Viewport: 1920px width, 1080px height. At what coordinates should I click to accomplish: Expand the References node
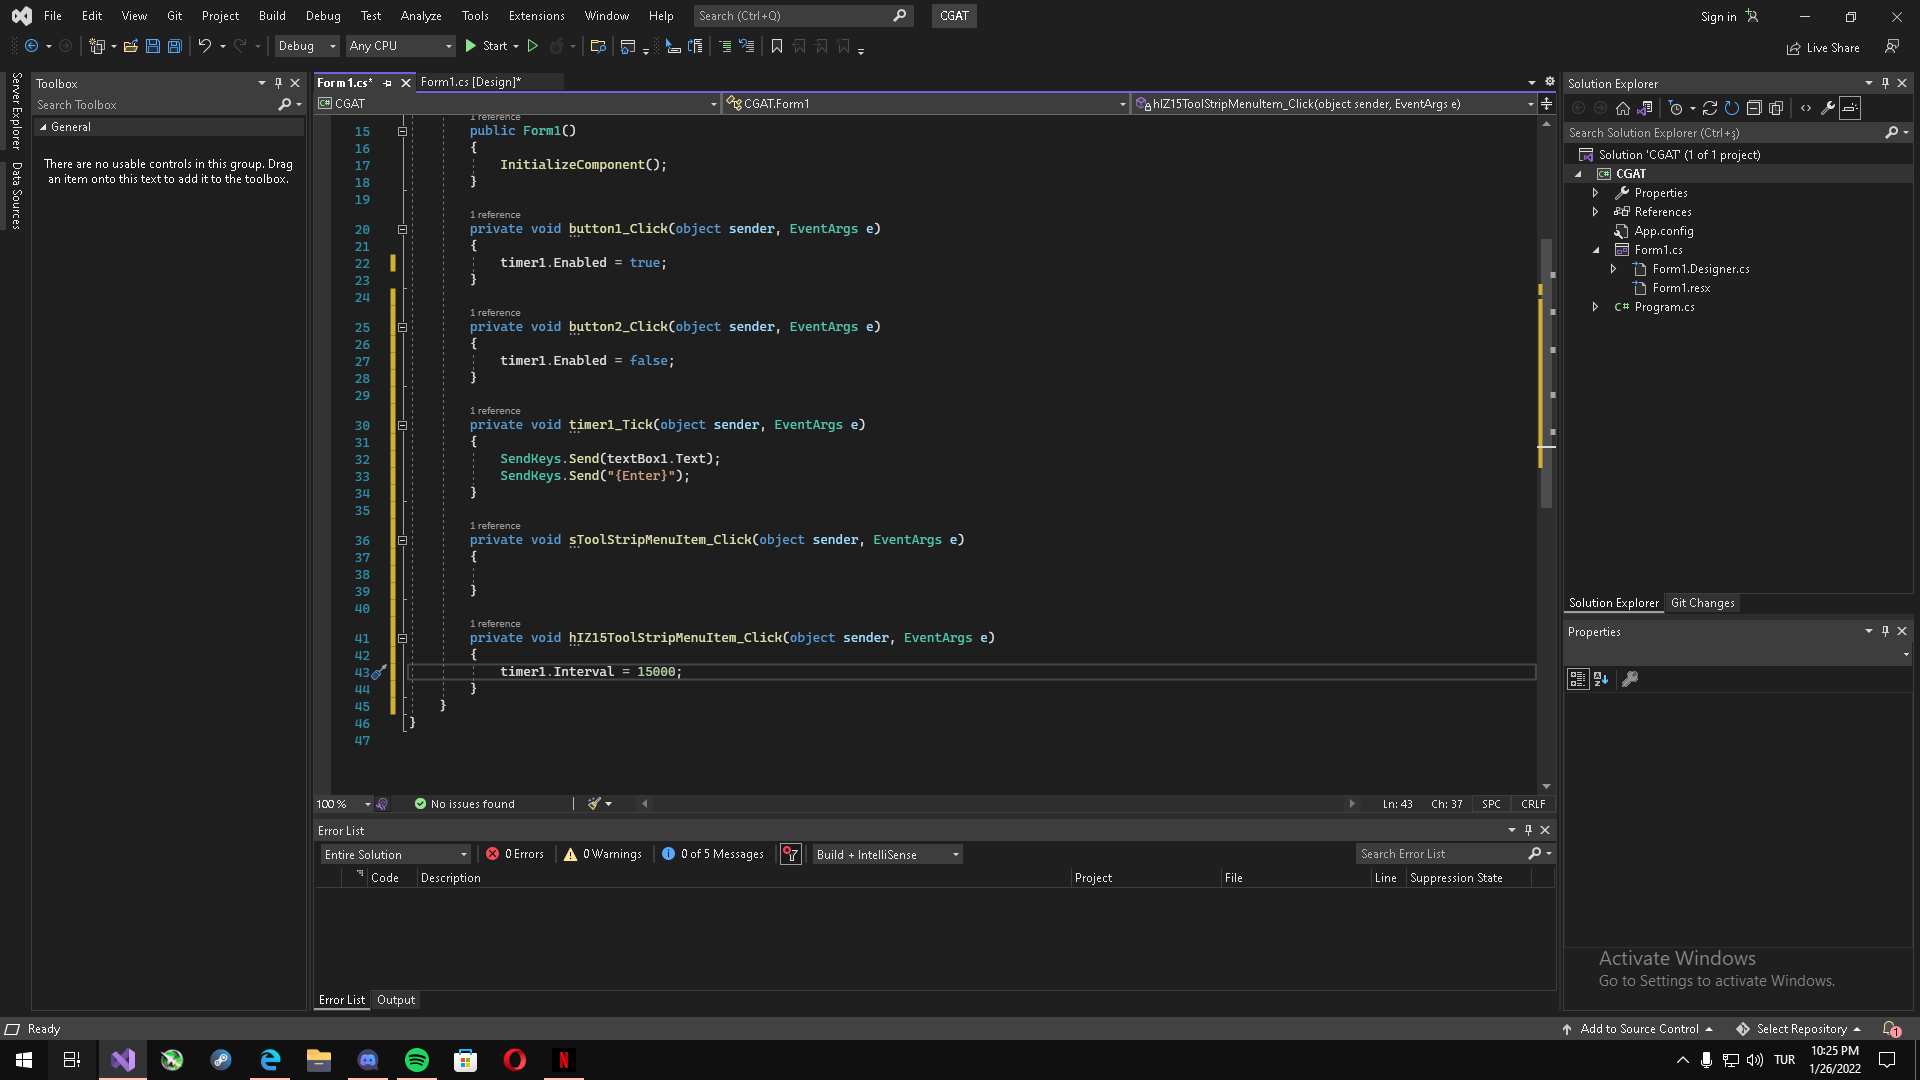[x=1596, y=212]
